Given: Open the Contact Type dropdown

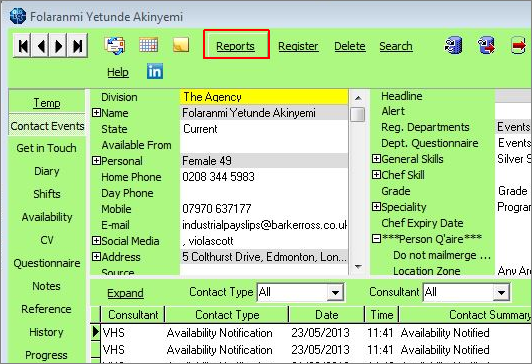Looking at the screenshot, I should coord(335,292).
